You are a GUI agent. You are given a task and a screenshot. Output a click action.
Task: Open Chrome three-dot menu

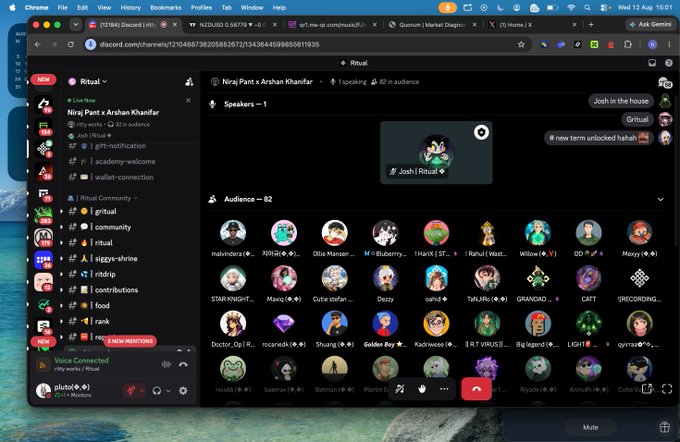[669, 44]
